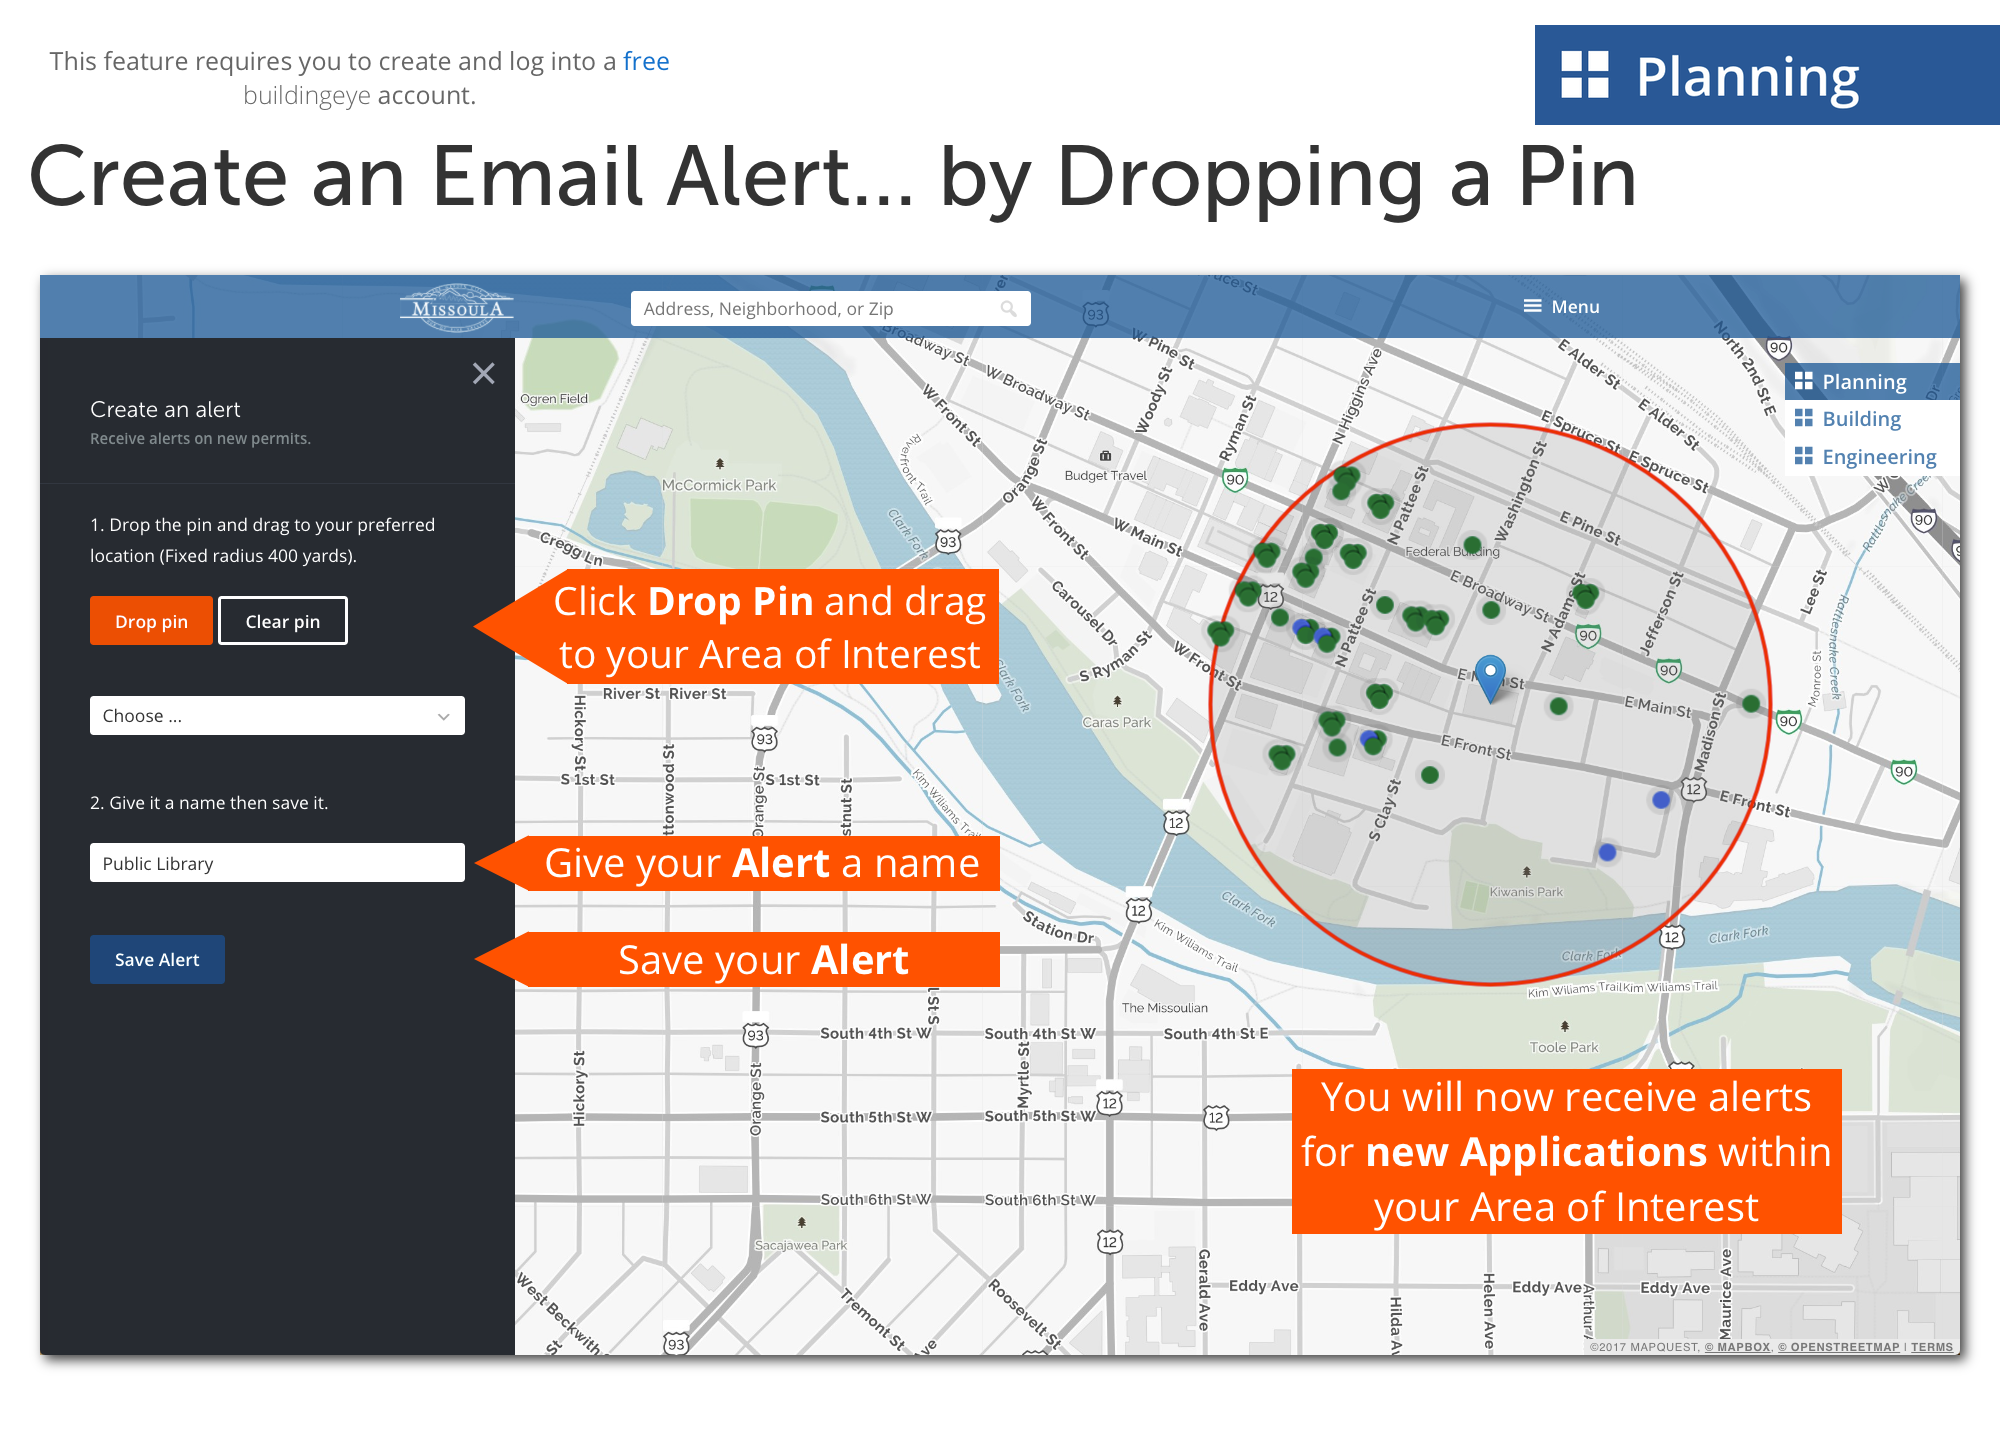Select the Planning layer tab on map
The height and width of the screenshot is (1430, 2000).
click(x=1871, y=381)
